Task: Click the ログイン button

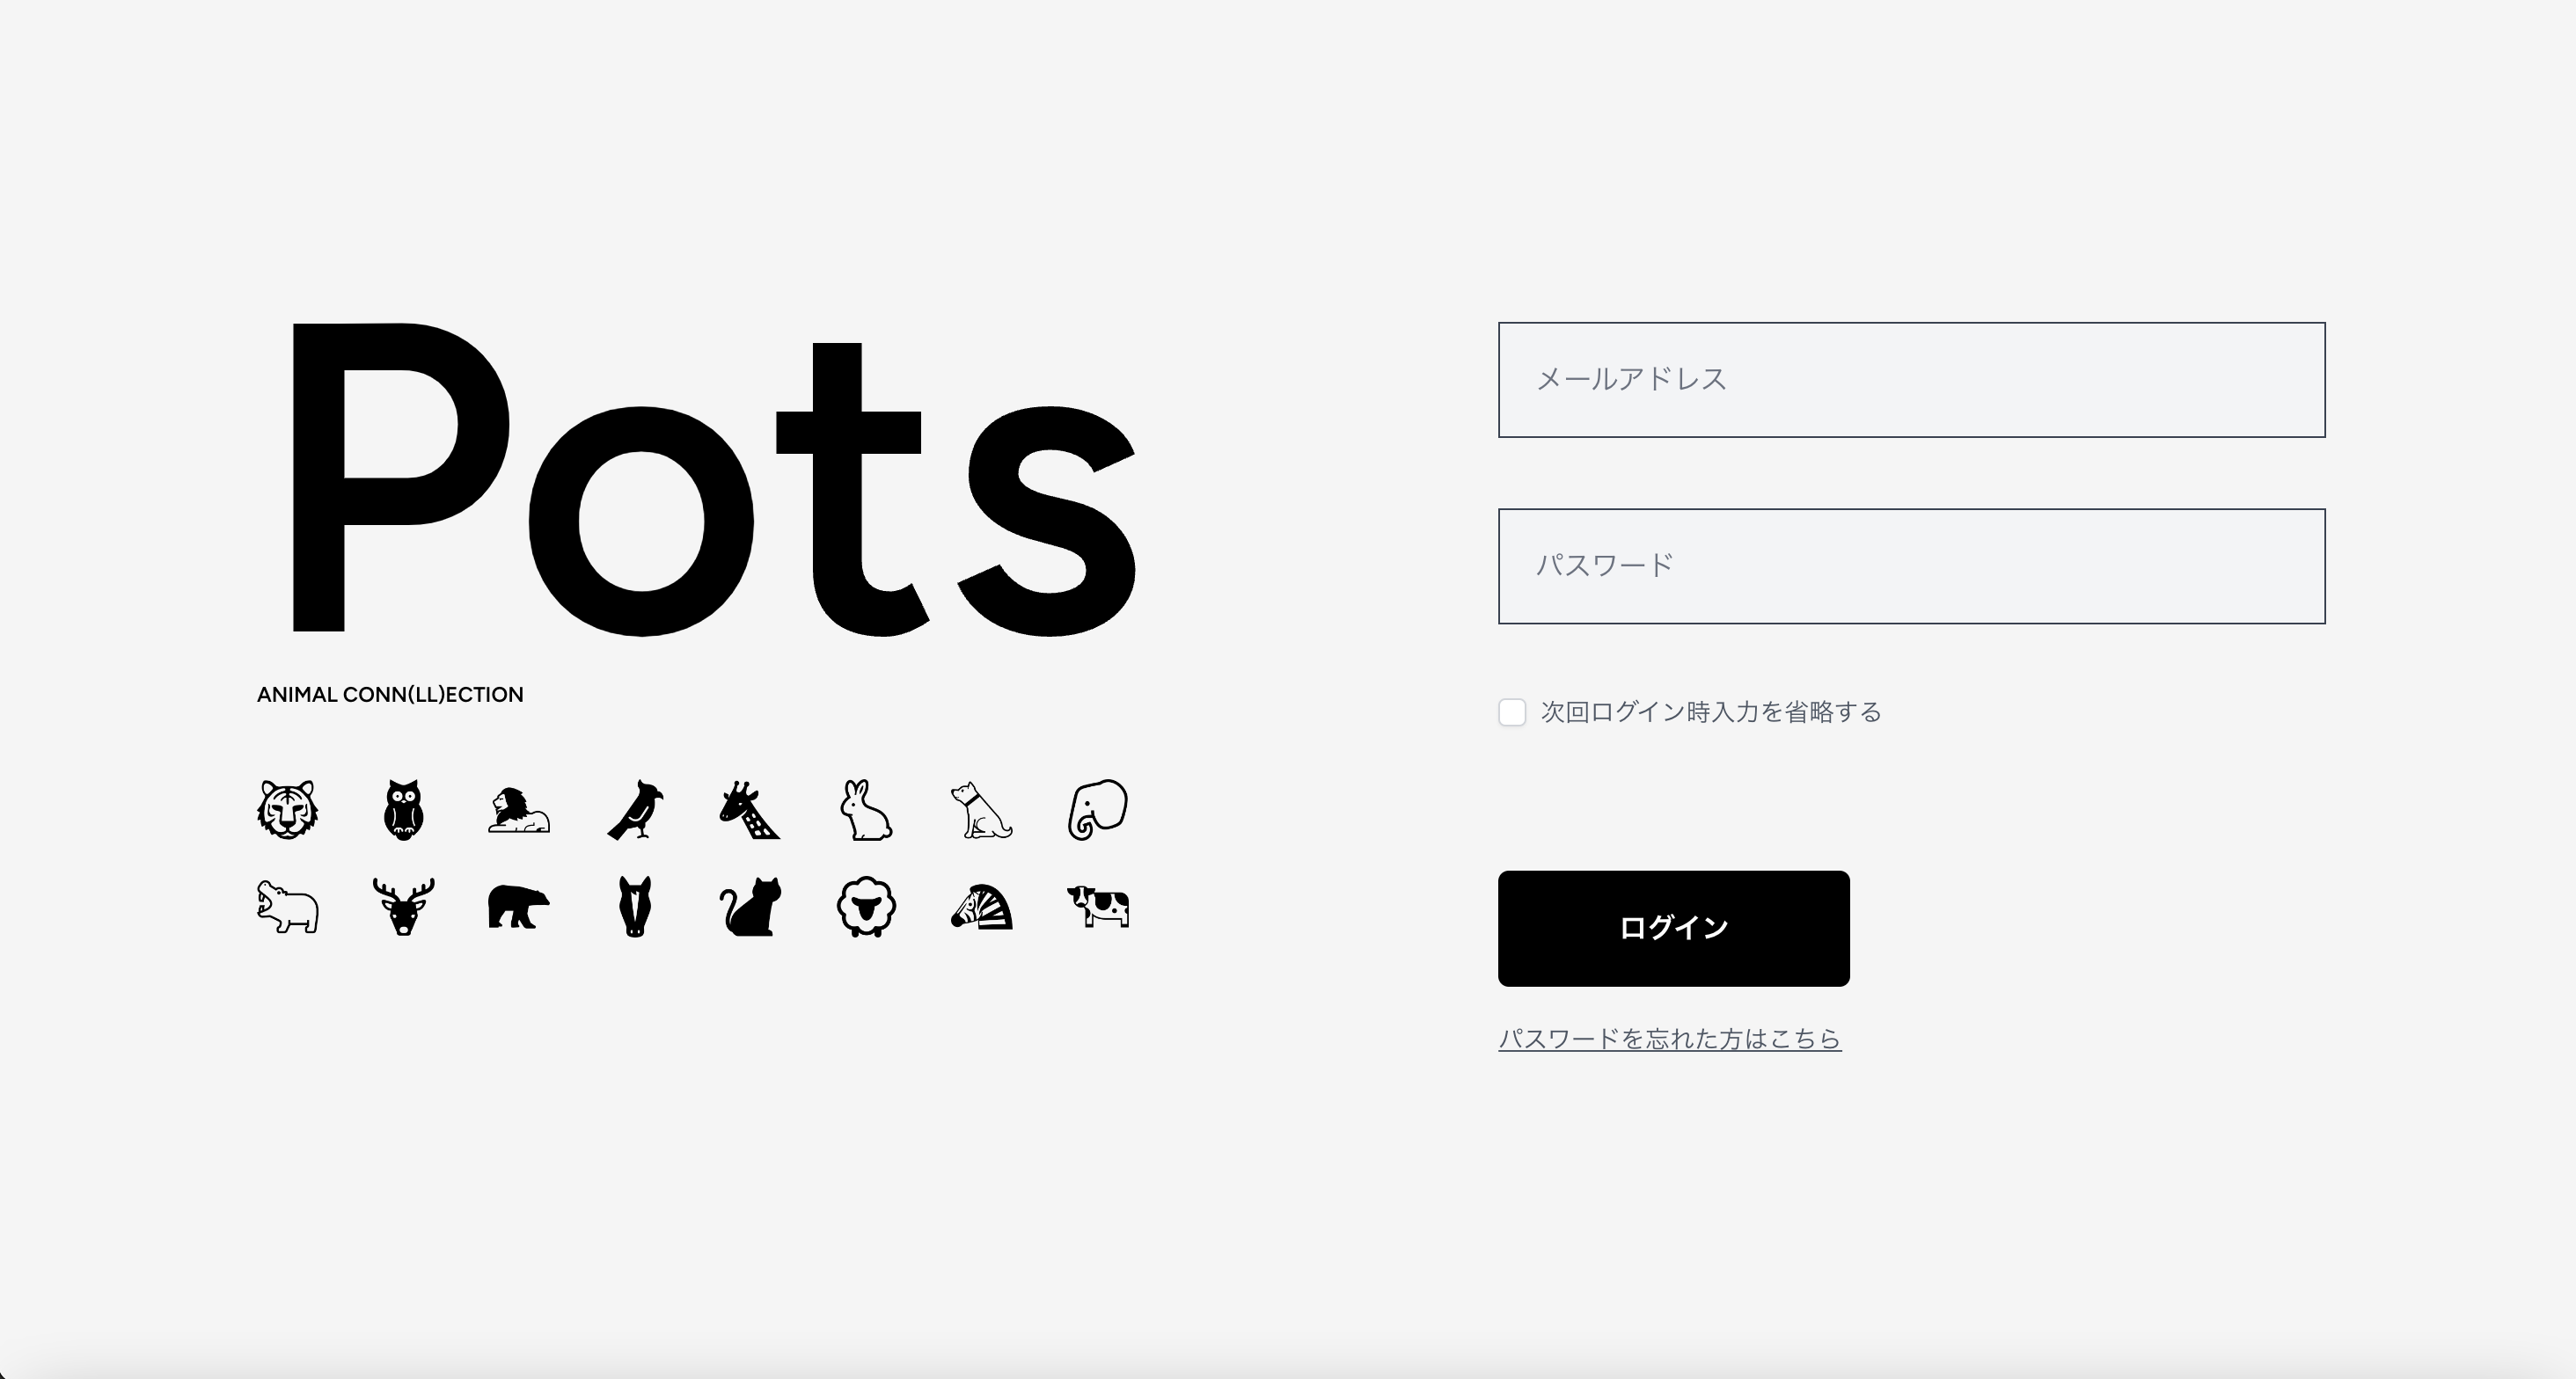Action: click(1673, 928)
